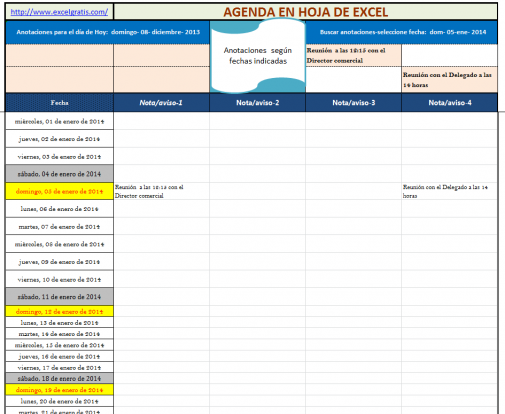Image resolution: width=505 pixels, height=414 pixels.
Task: Select the yellow 'domingo, 05 de enero de 2014' cell
Action: [59, 191]
